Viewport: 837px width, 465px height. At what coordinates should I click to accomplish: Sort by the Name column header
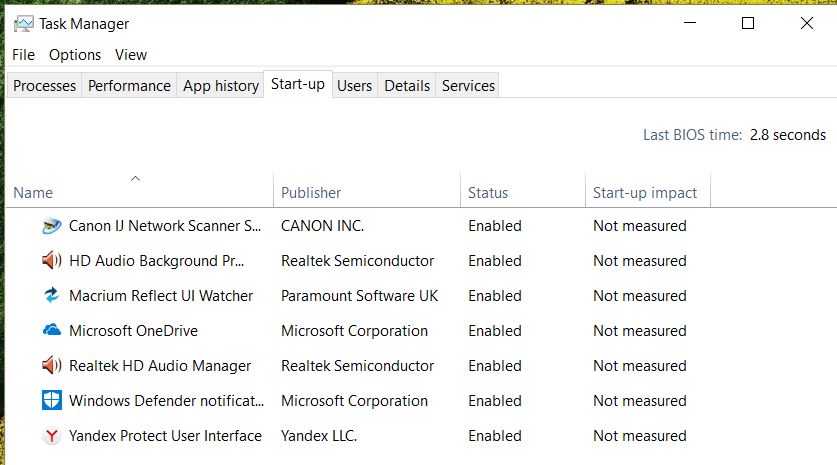pyautogui.click(x=140, y=192)
